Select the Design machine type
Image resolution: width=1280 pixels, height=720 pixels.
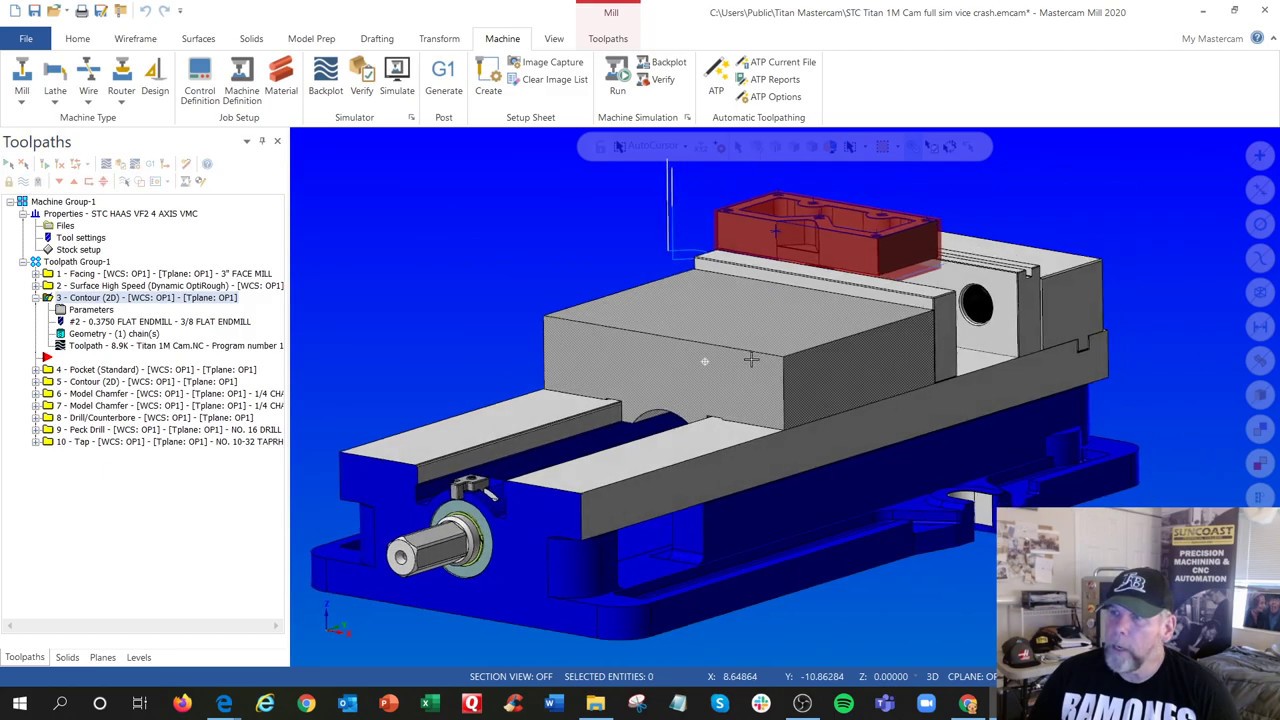(x=155, y=78)
